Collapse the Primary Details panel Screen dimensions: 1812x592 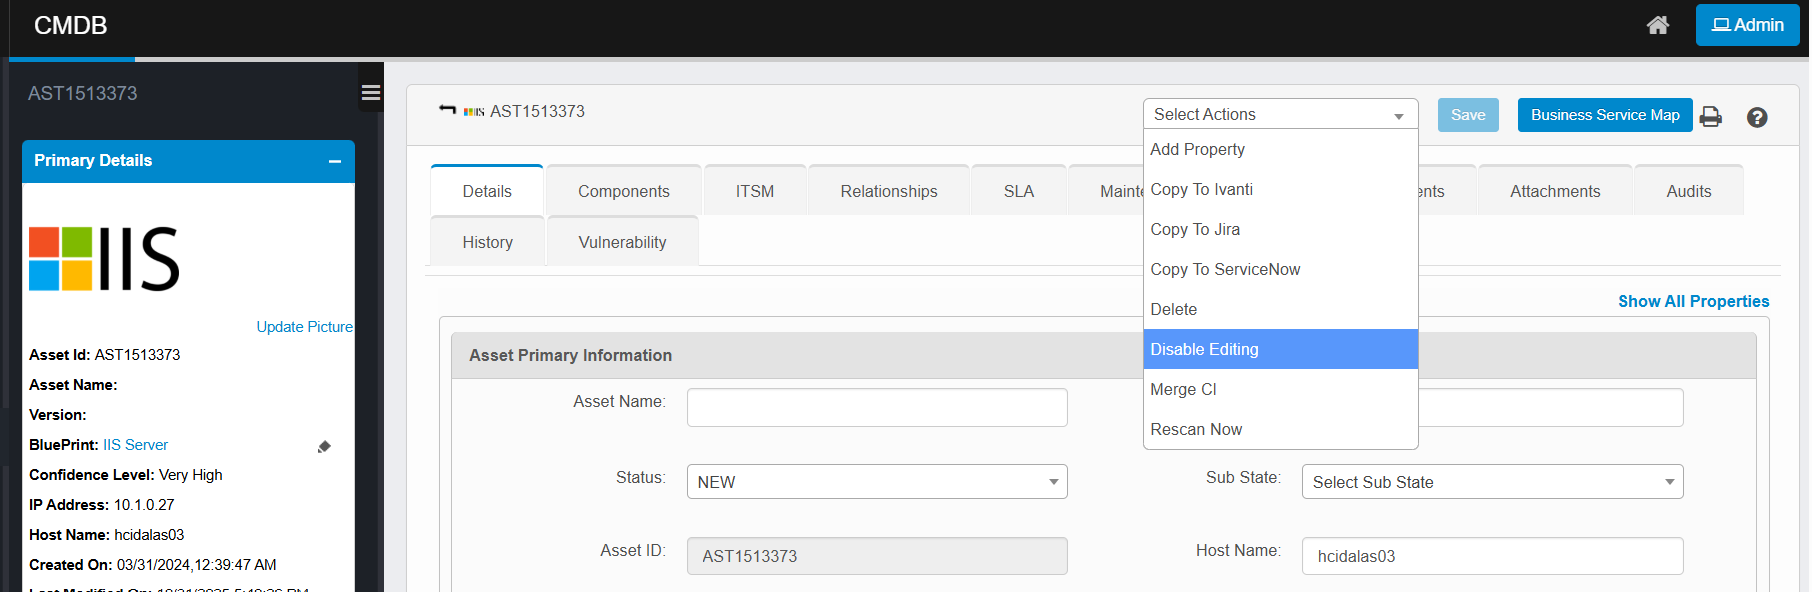coord(335,161)
